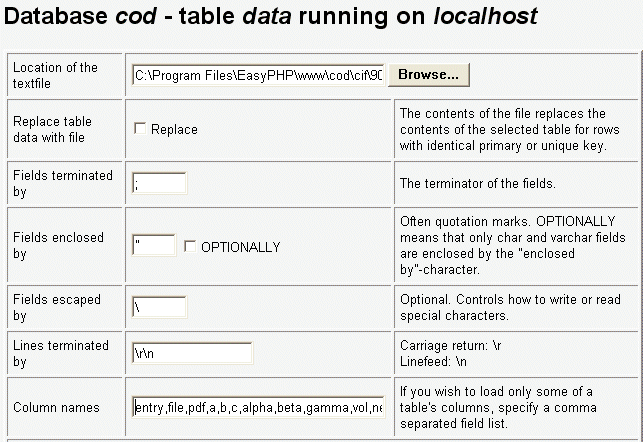Enable the Replace checkbox
The width and height of the screenshot is (643, 442).
tap(140, 129)
